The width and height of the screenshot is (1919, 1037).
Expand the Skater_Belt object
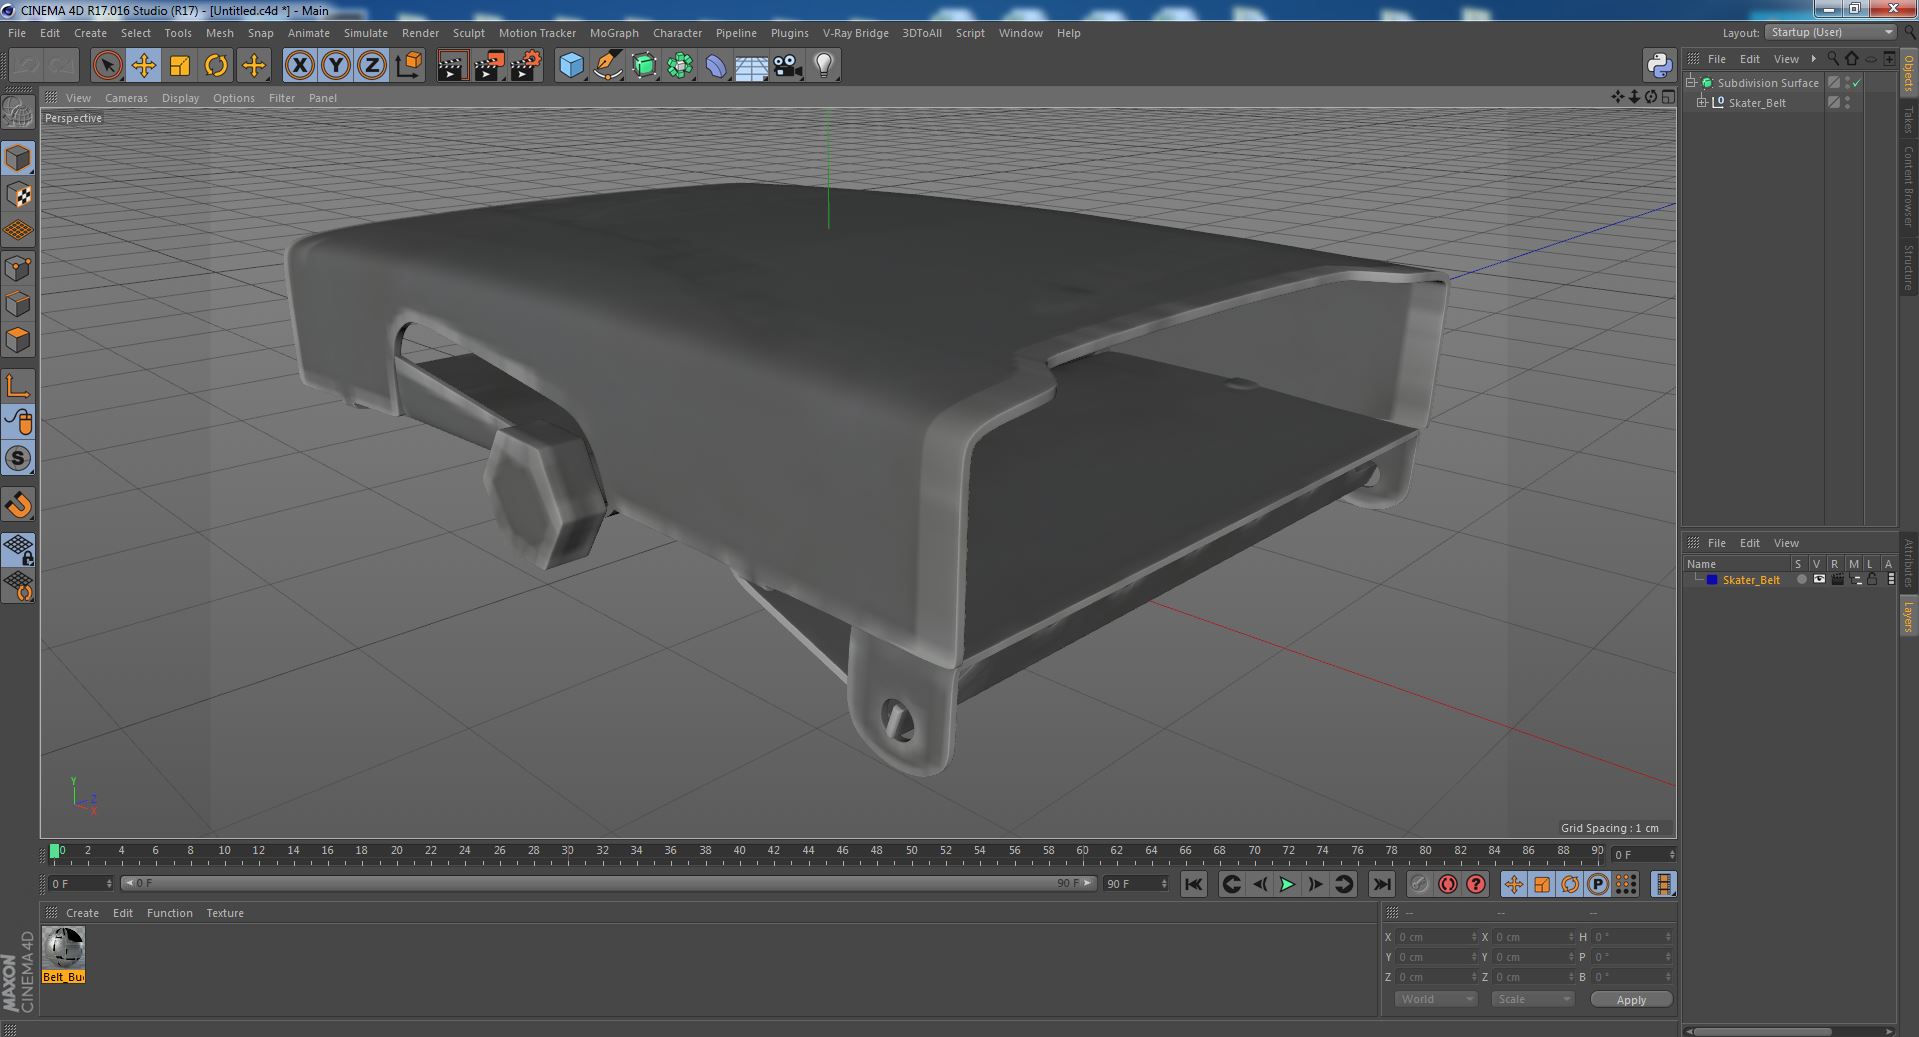(x=1702, y=103)
